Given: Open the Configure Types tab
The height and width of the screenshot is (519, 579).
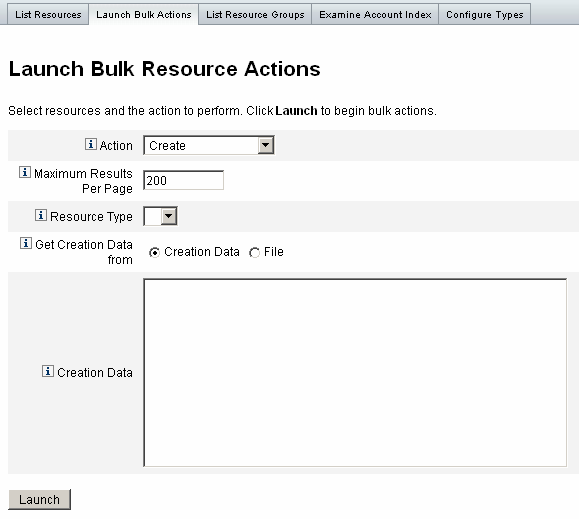Looking at the screenshot, I should tap(484, 14).
